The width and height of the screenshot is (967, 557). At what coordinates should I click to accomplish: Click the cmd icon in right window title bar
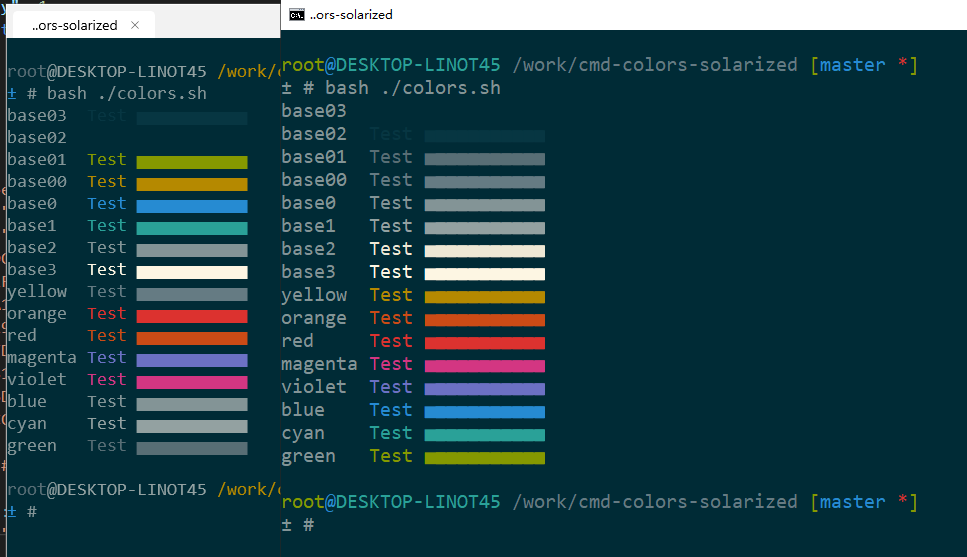(x=297, y=15)
